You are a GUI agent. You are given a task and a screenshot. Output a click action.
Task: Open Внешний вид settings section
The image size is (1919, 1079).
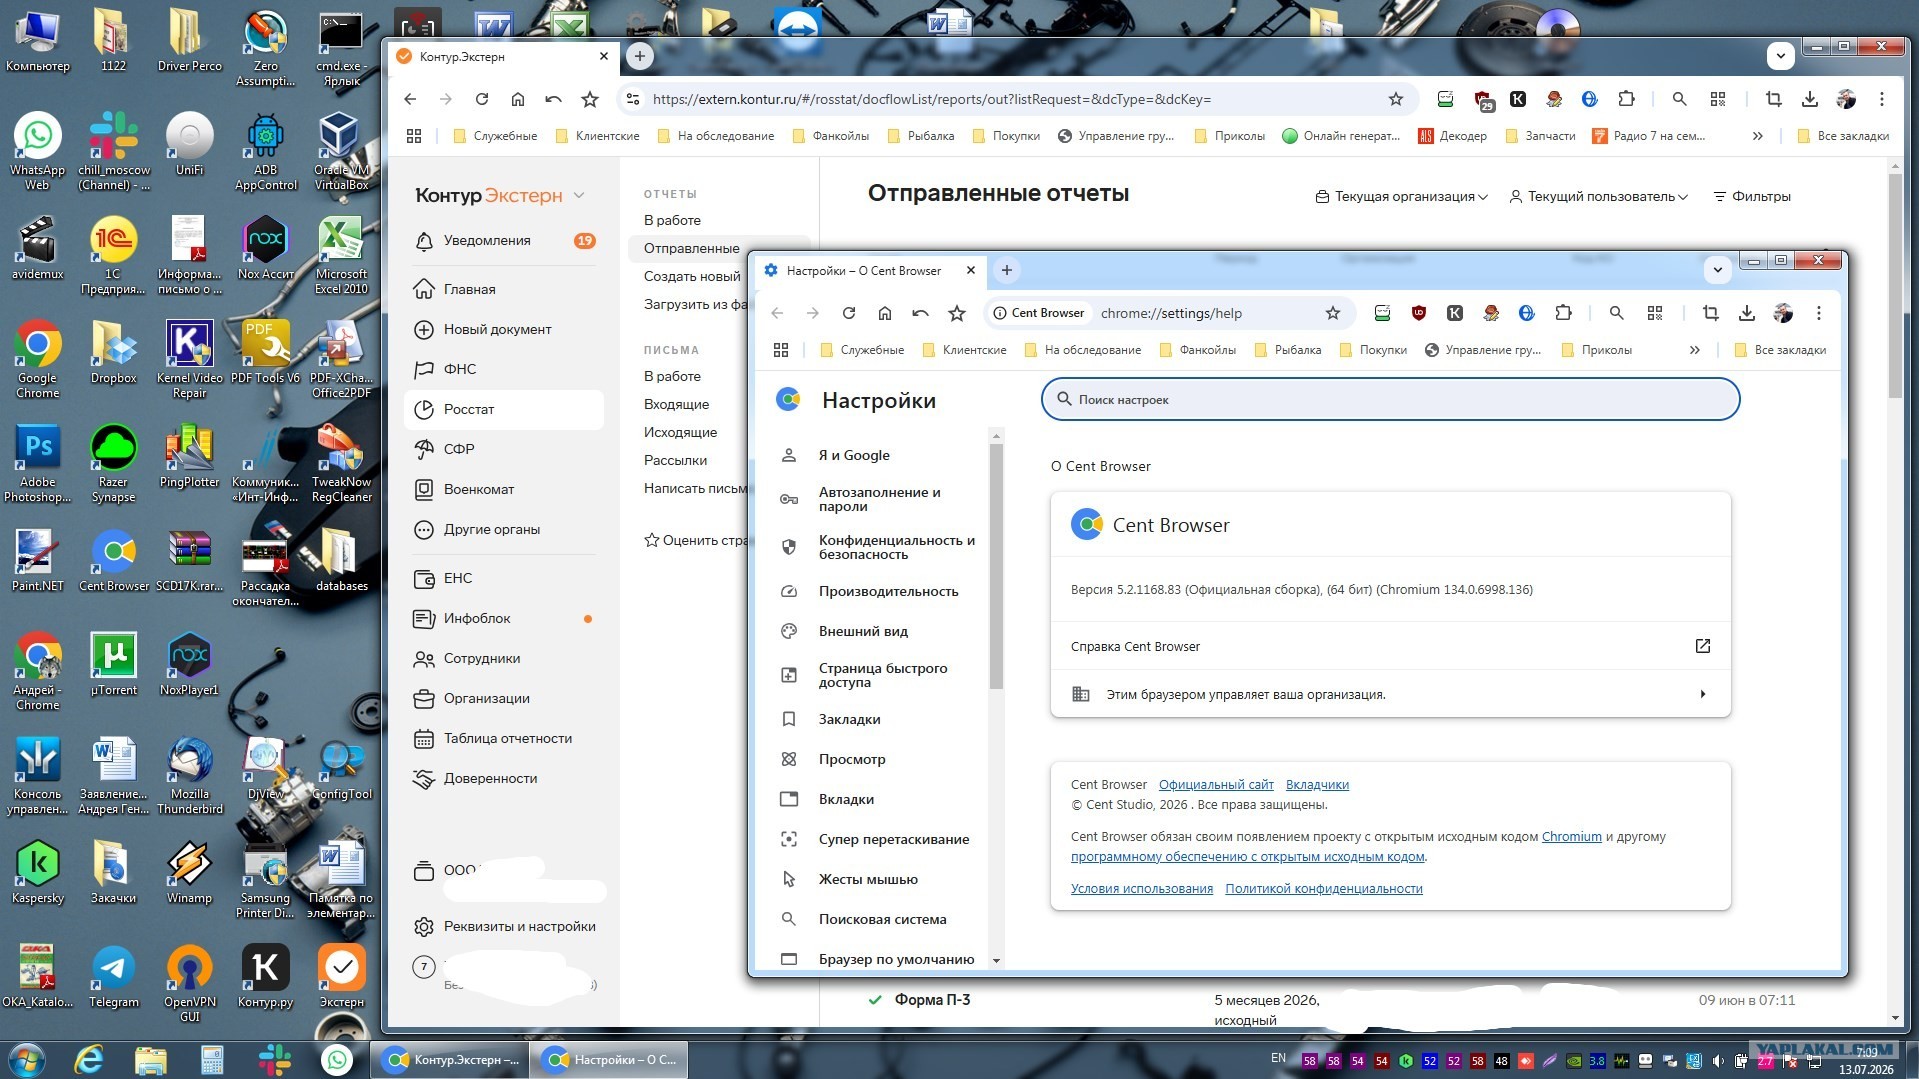tap(863, 631)
